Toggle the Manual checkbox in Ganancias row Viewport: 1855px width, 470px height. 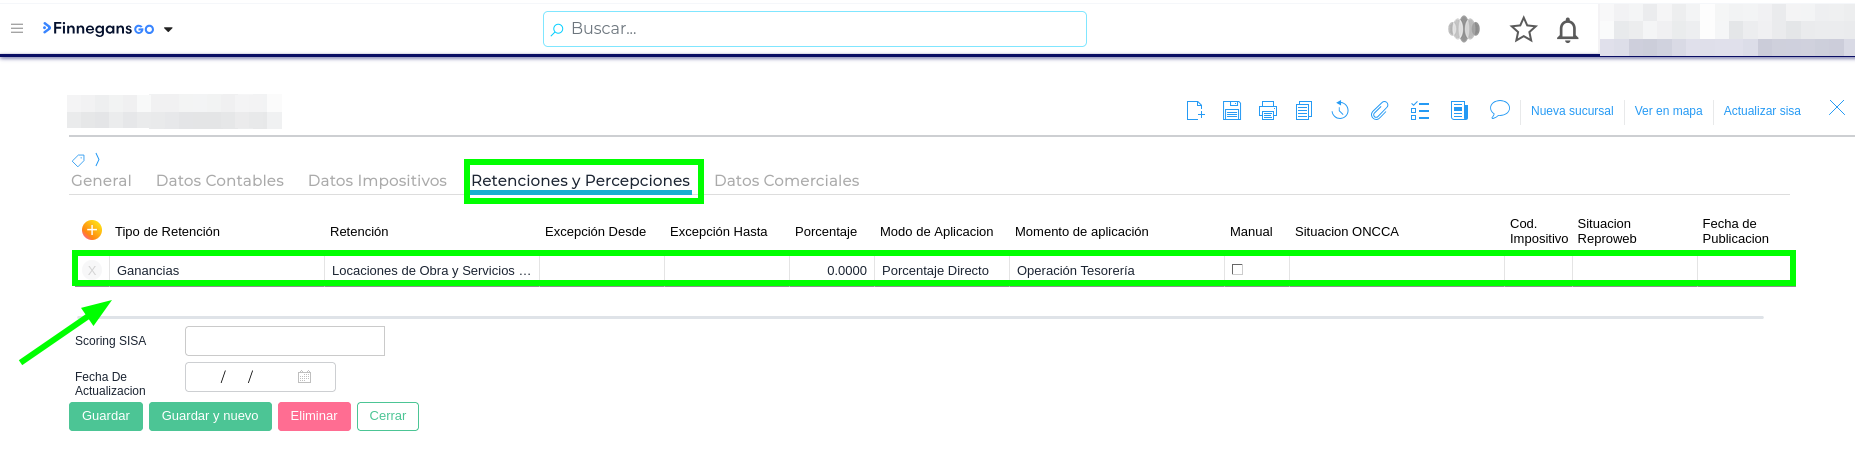pos(1237,270)
